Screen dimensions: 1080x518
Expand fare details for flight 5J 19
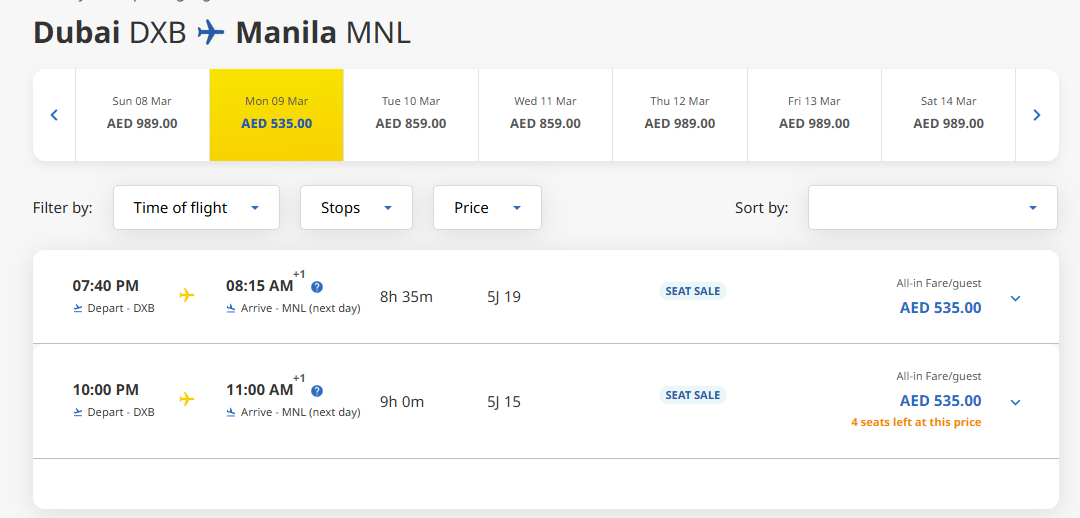(1016, 298)
